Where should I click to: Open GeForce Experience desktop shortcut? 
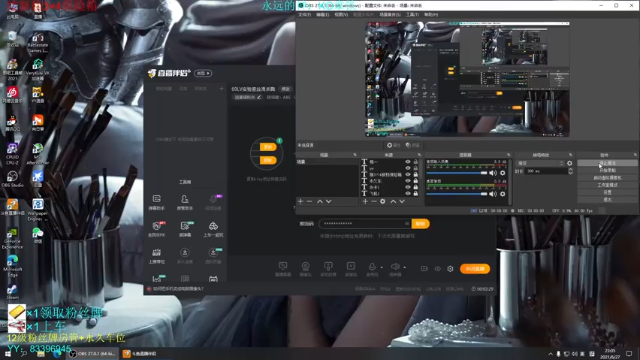pos(12,238)
